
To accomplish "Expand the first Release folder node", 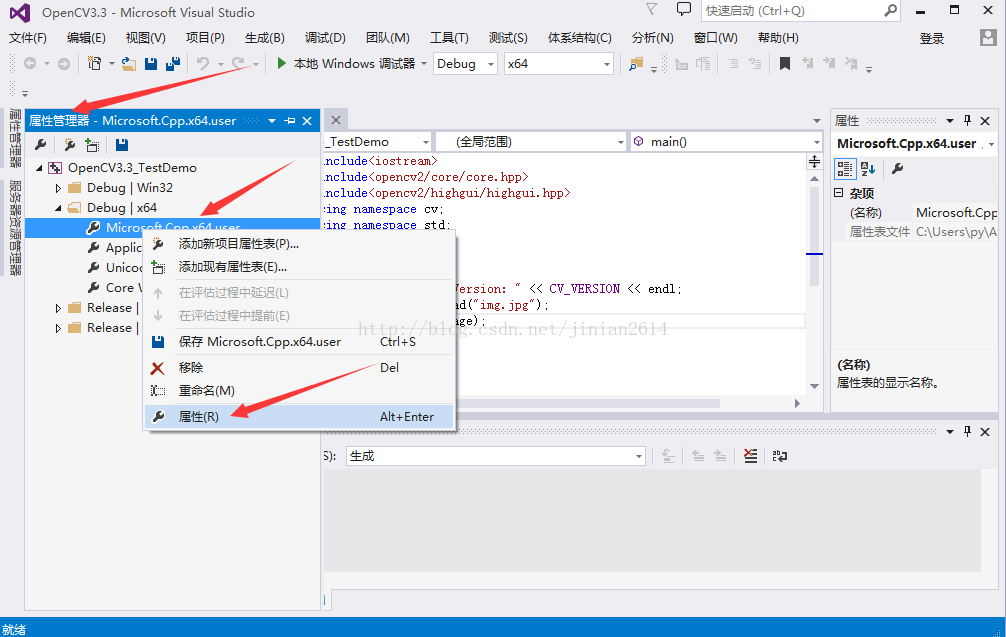I will pos(58,308).
